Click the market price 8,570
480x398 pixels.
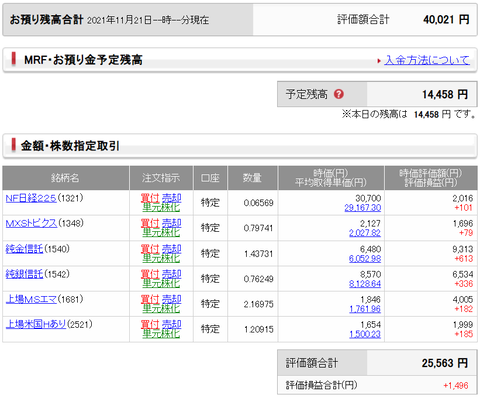pyautogui.click(x=370, y=274)
